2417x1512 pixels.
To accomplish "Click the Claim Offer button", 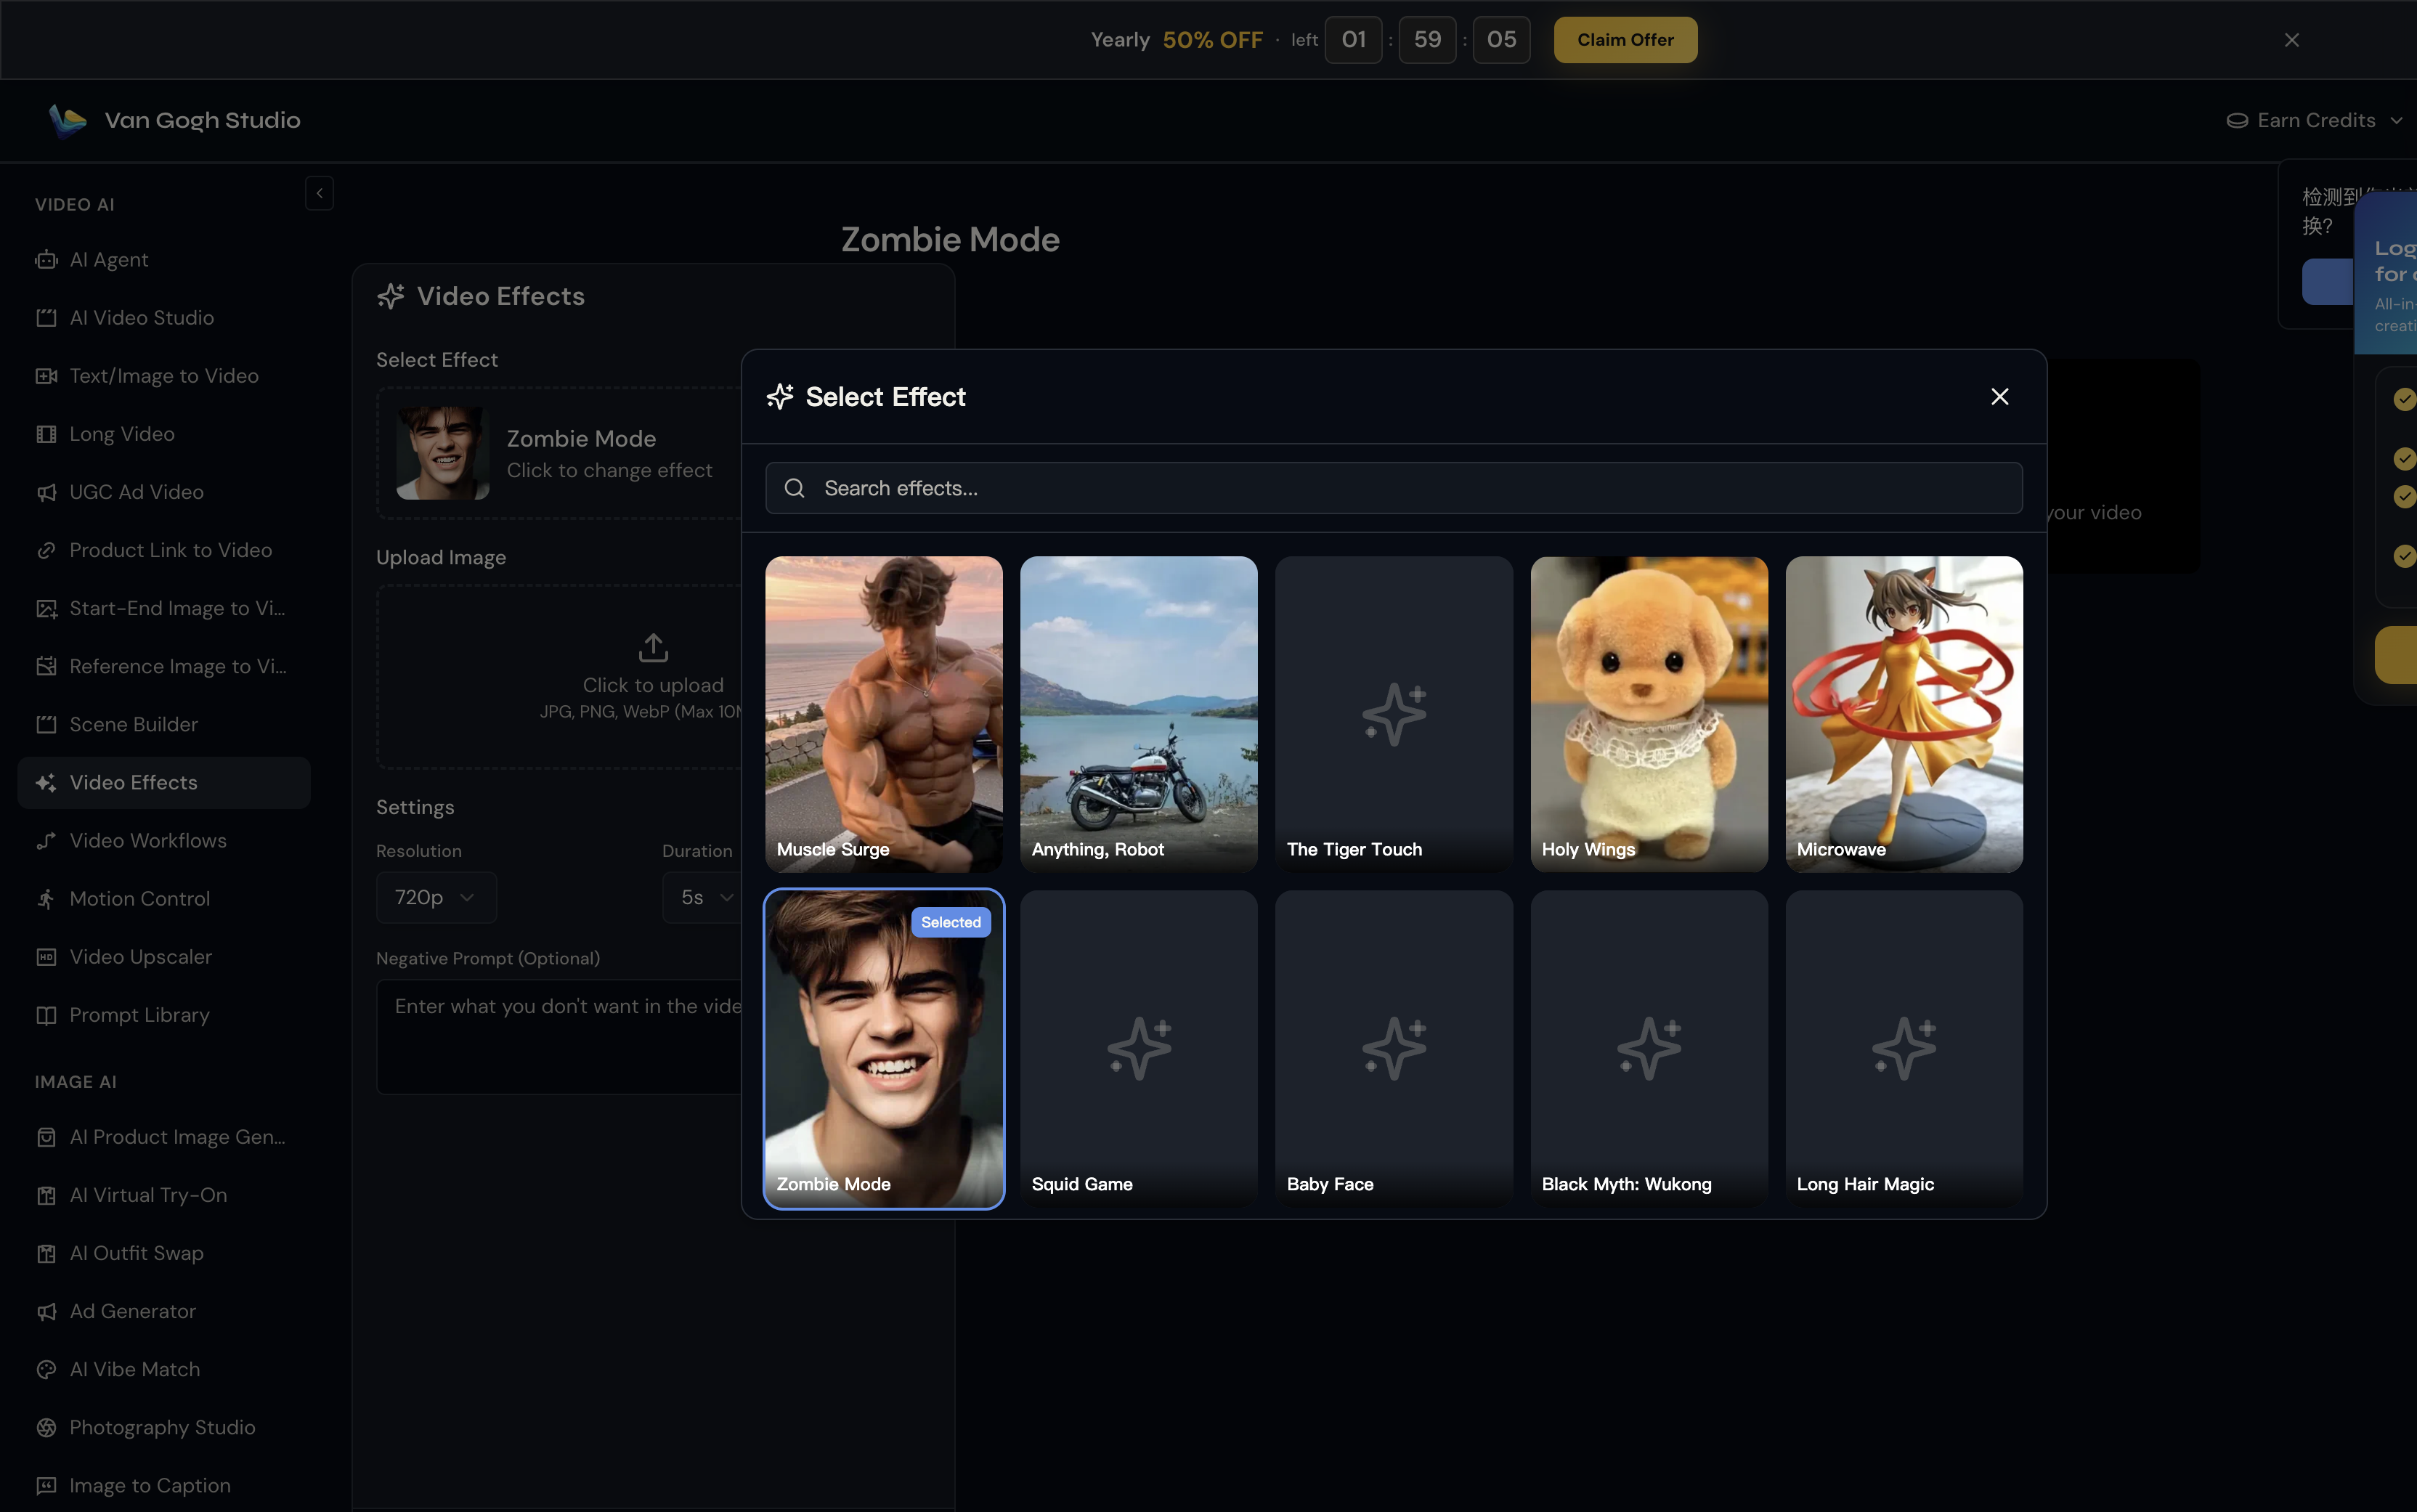I will [x=1625, y=40].
